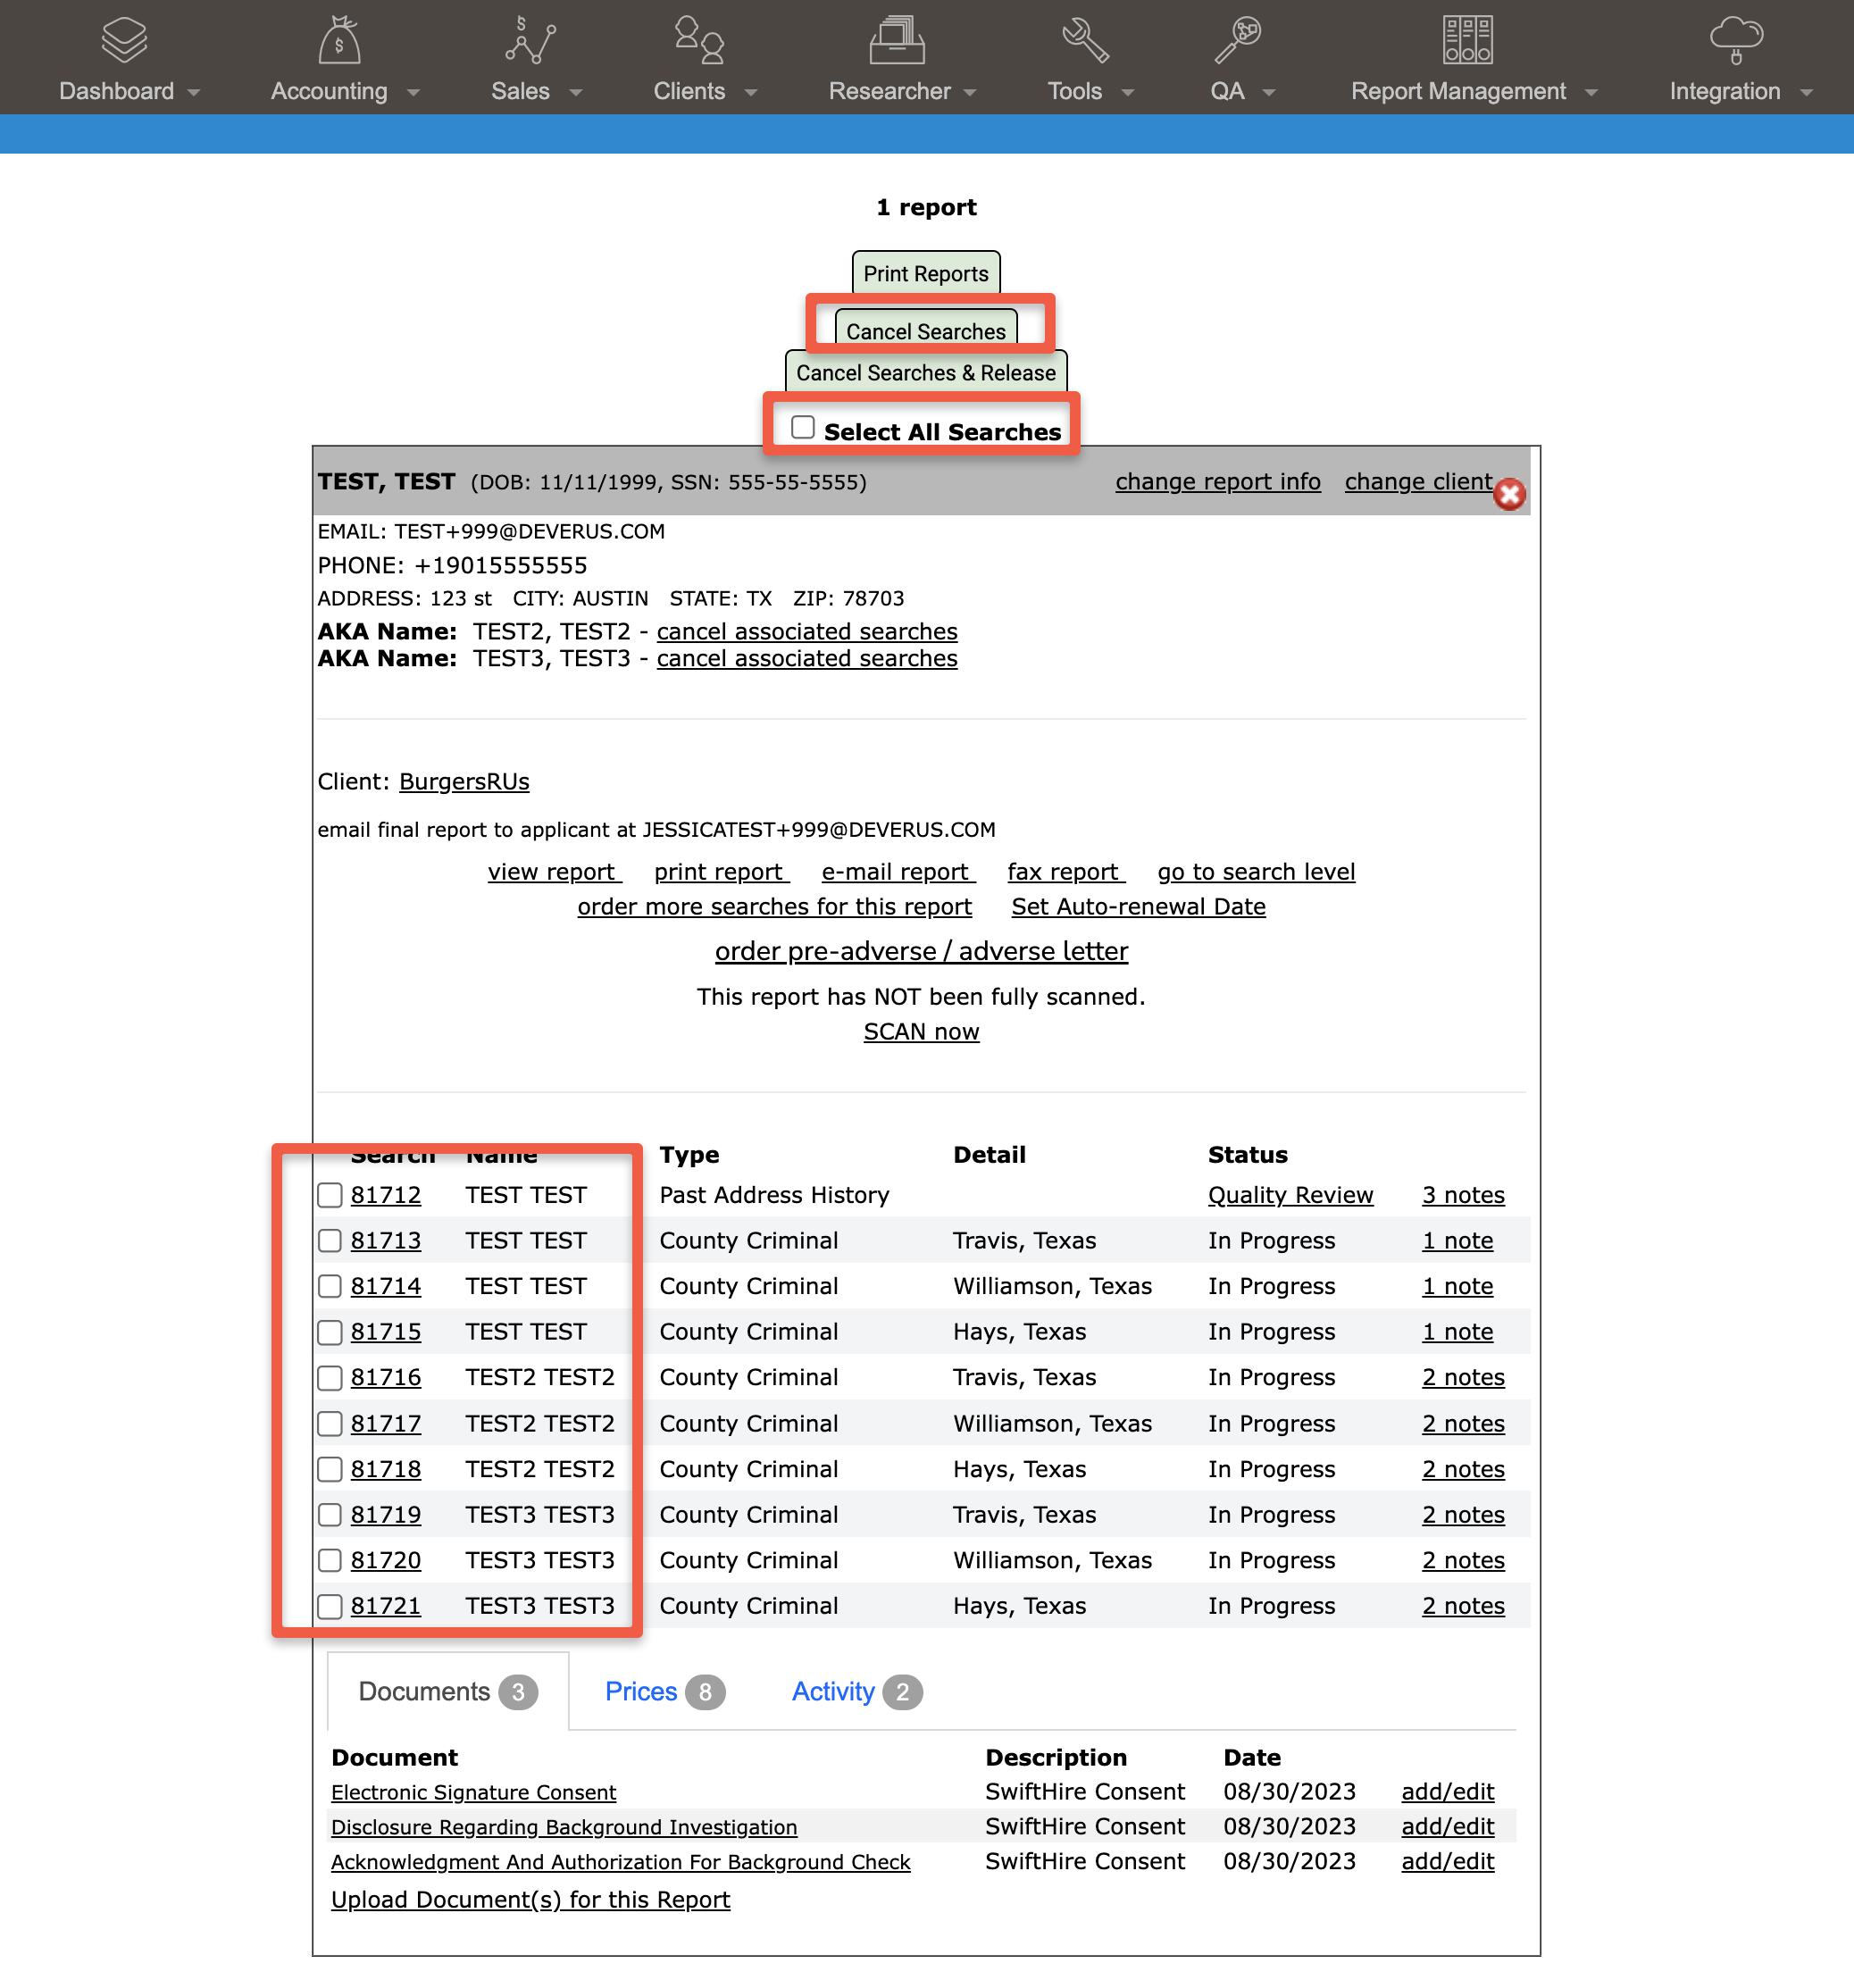The image size is (1854, 1988).
Task: Mark the checkbox for search 81721
Action: click(x=330, y=1606)
